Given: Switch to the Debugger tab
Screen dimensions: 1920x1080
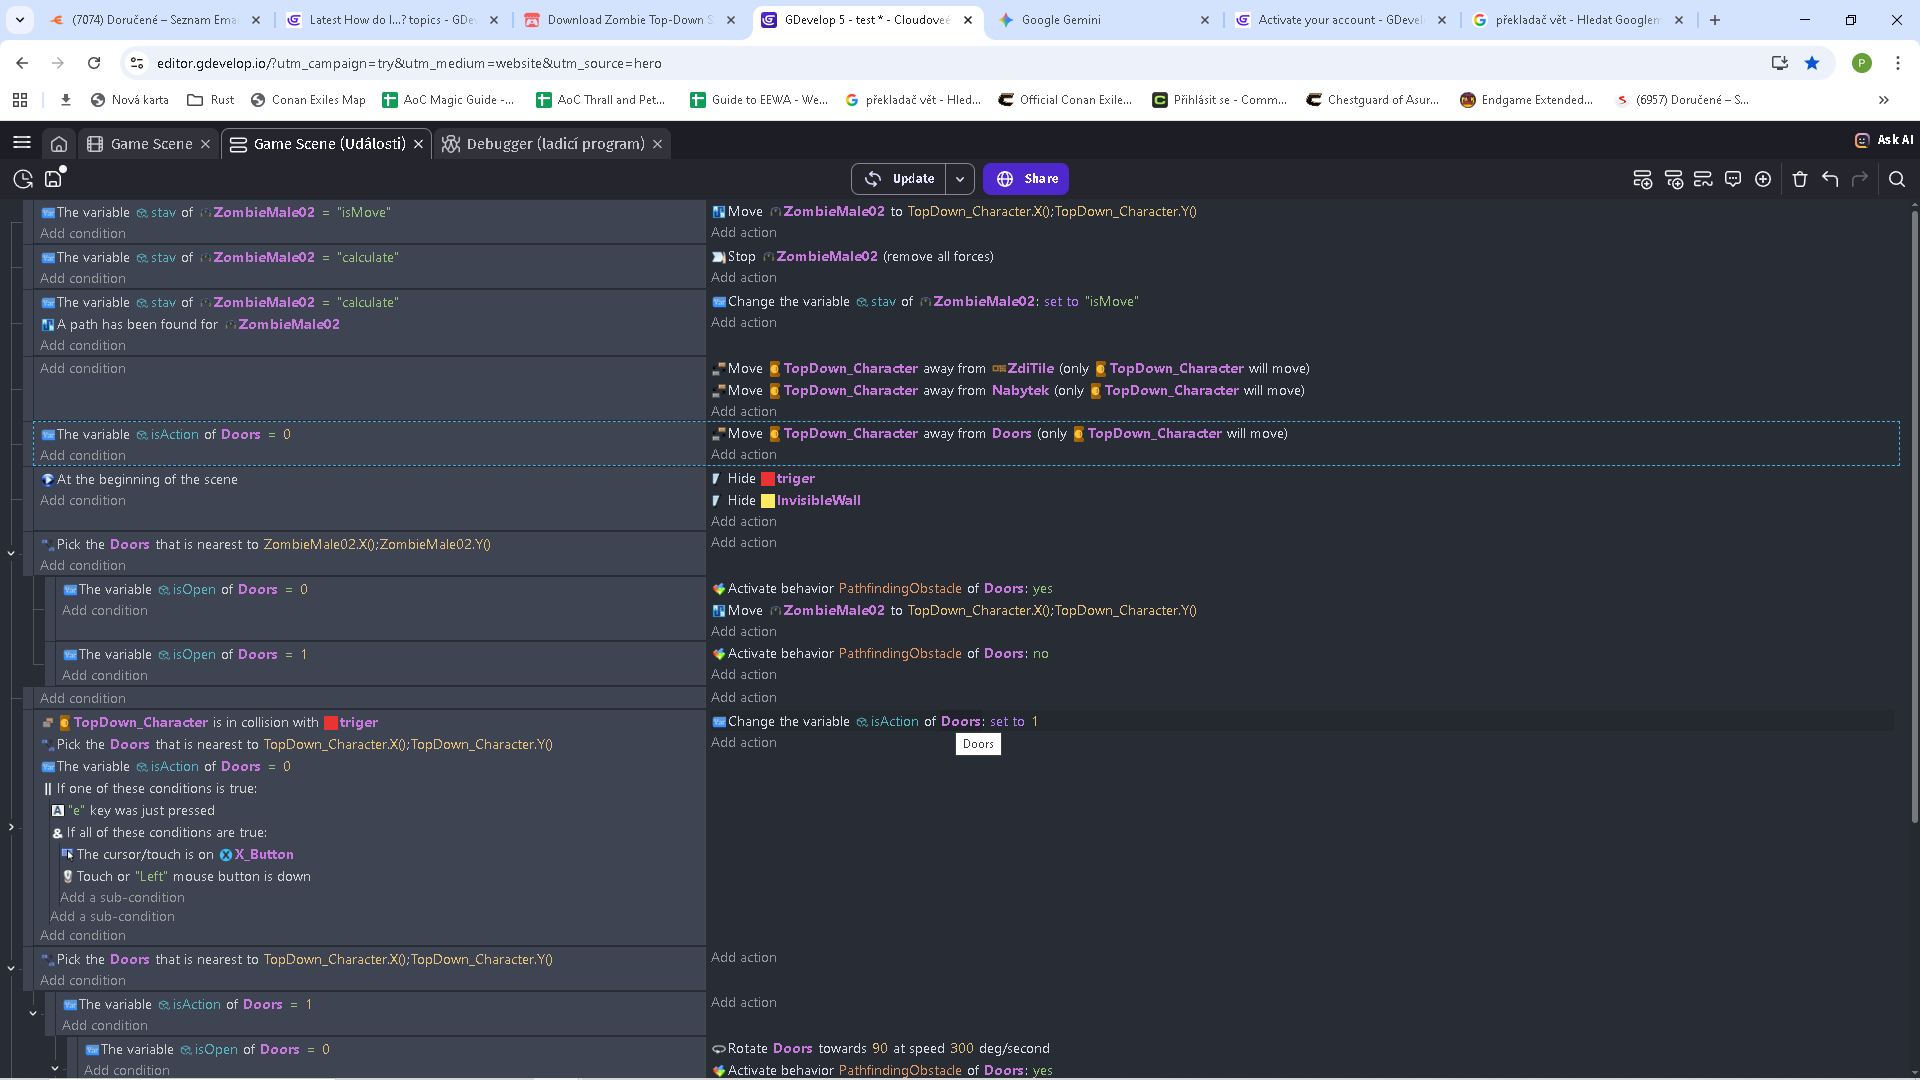Looking at the screenshot, I should point(554,144).
